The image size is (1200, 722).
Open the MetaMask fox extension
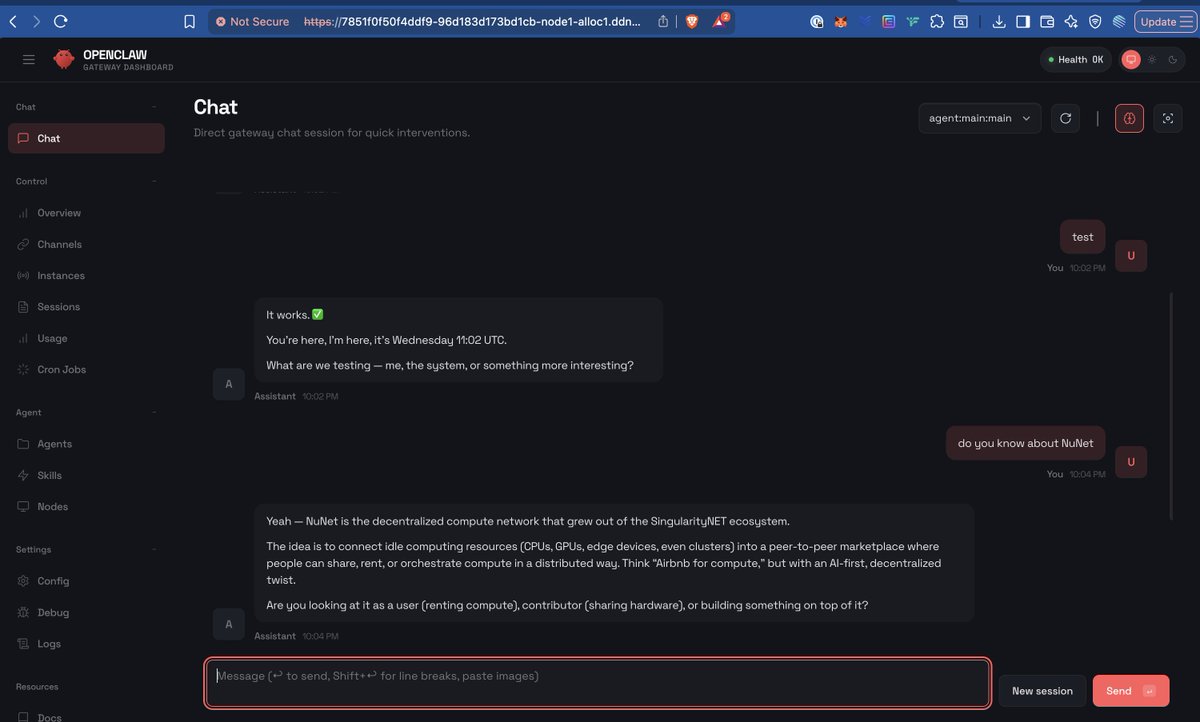tap(841, 21)
